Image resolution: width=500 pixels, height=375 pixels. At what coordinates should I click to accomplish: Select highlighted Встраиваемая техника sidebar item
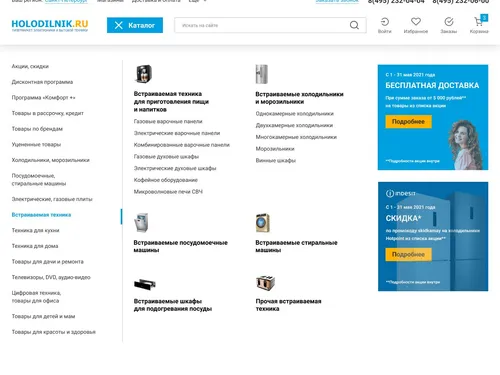click(41, 215)
